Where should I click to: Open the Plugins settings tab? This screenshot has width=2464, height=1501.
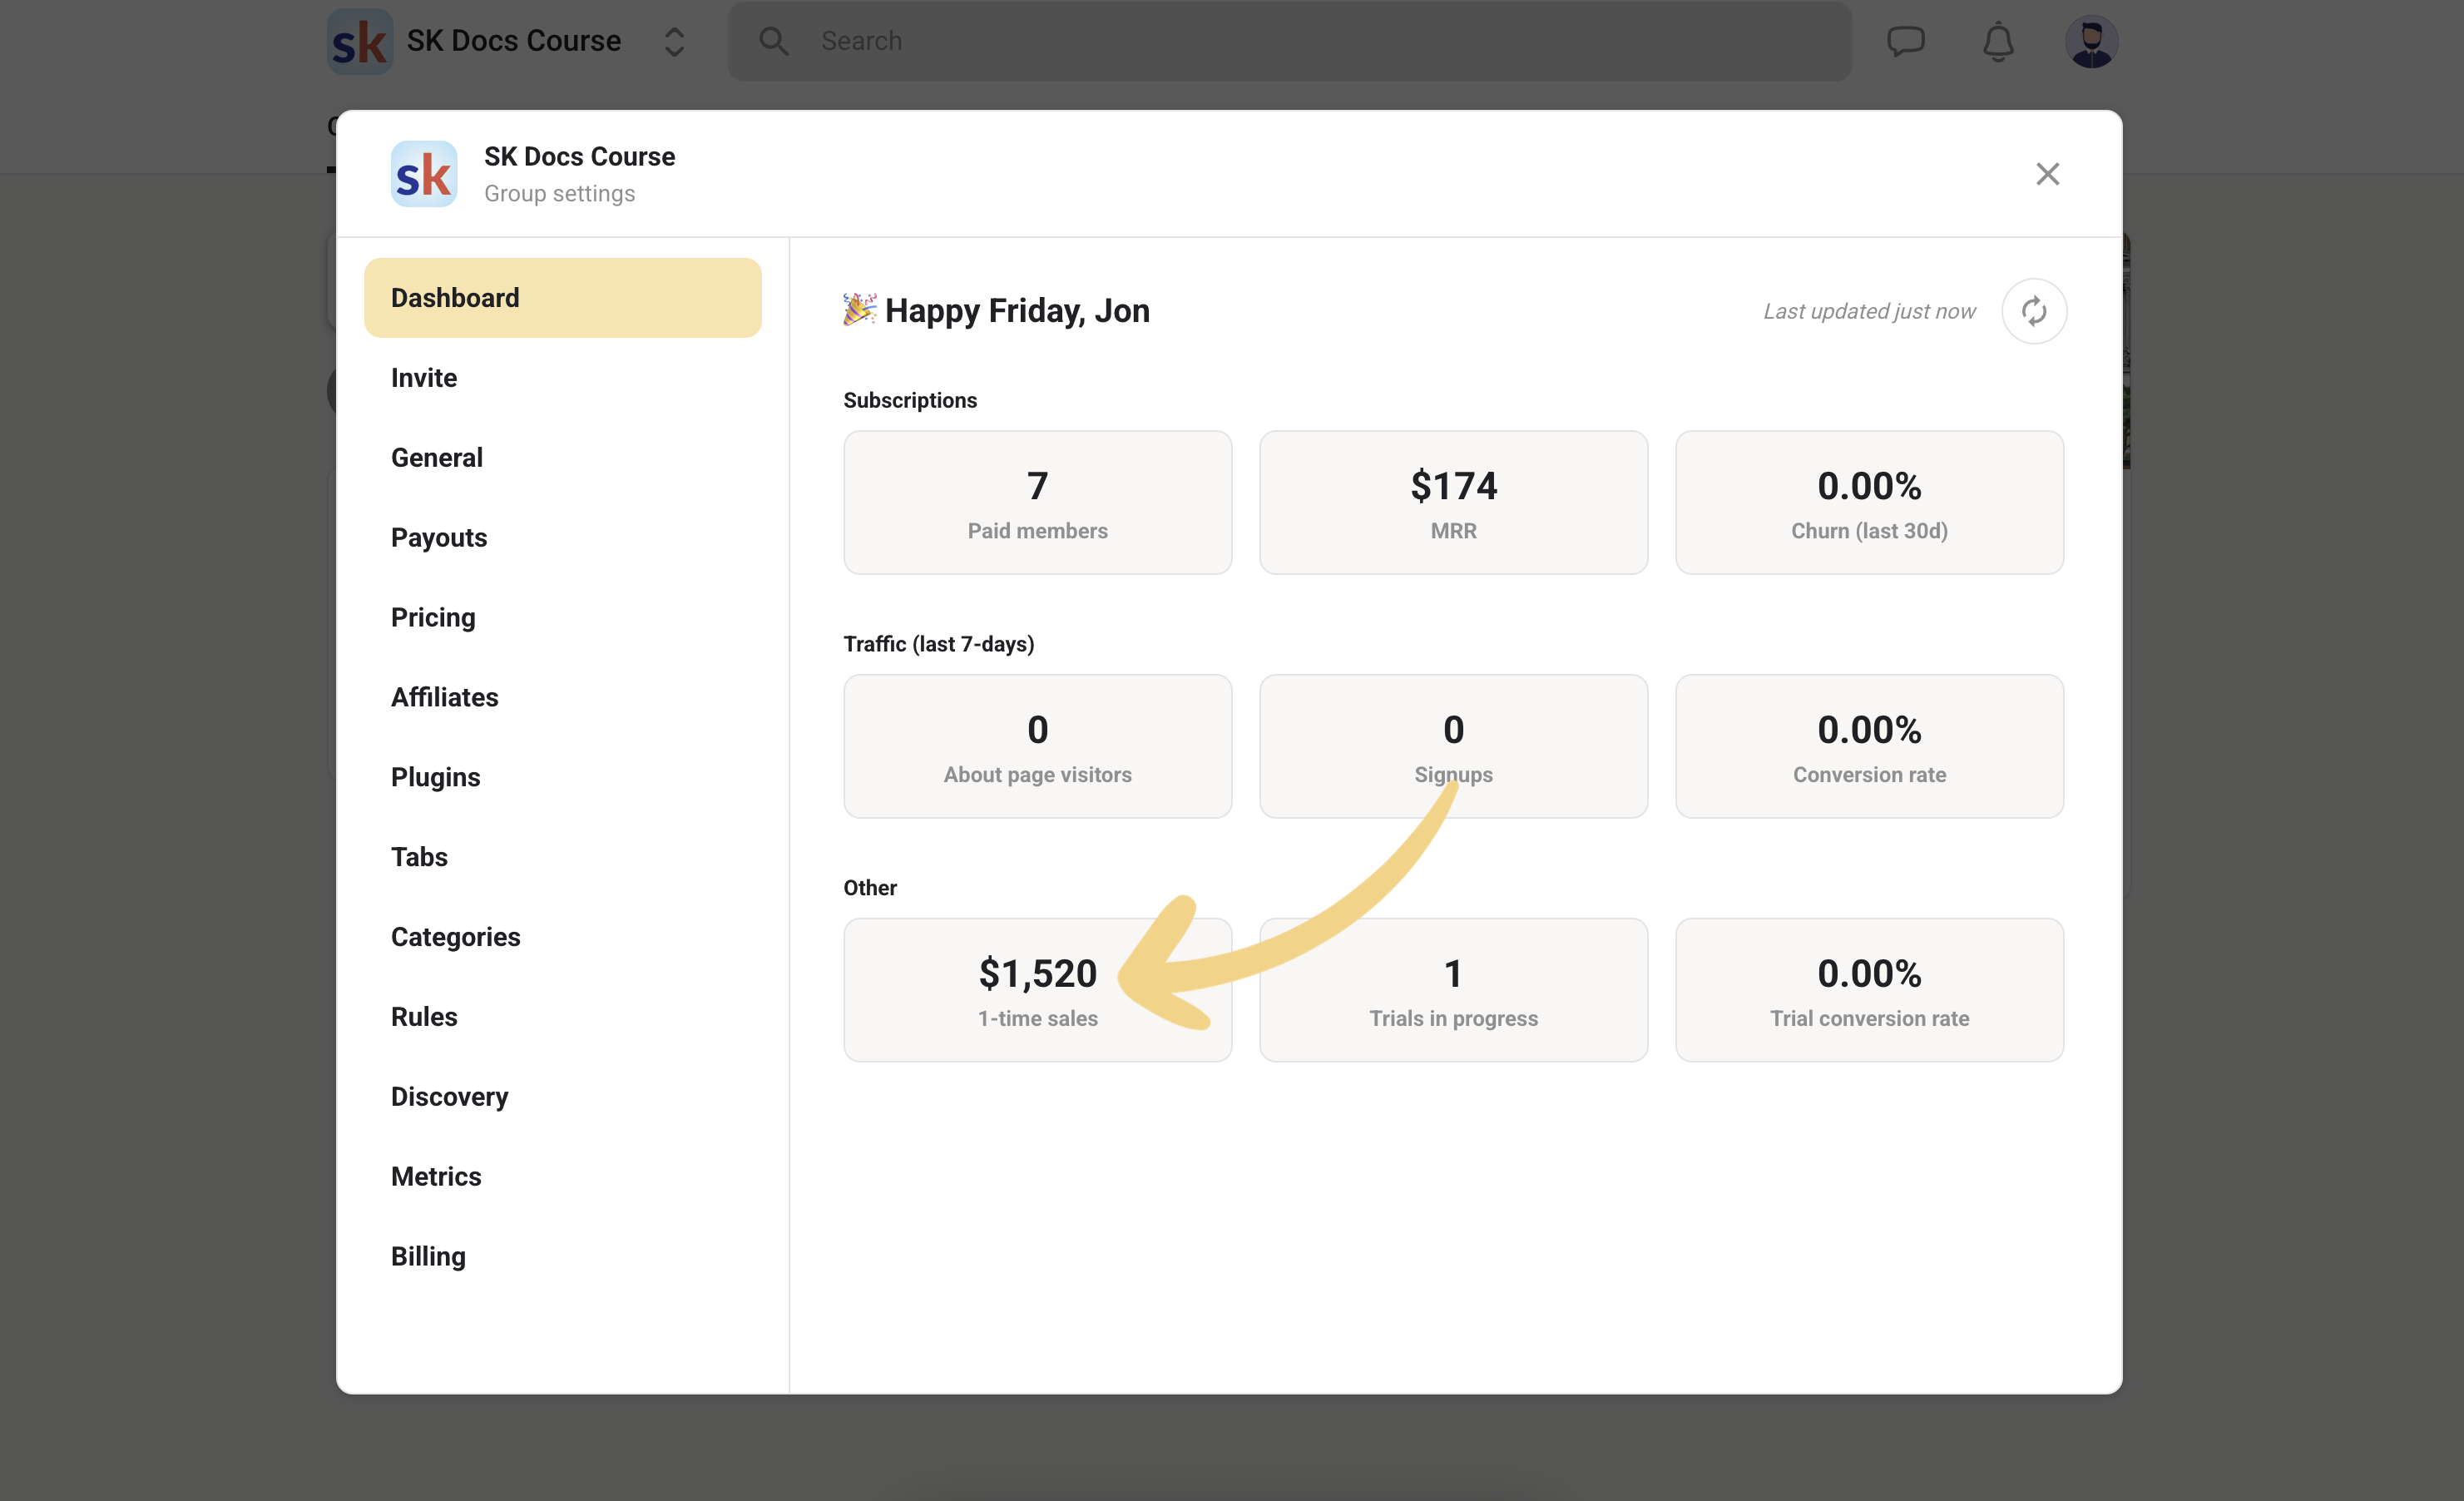[x=562, y=778]
